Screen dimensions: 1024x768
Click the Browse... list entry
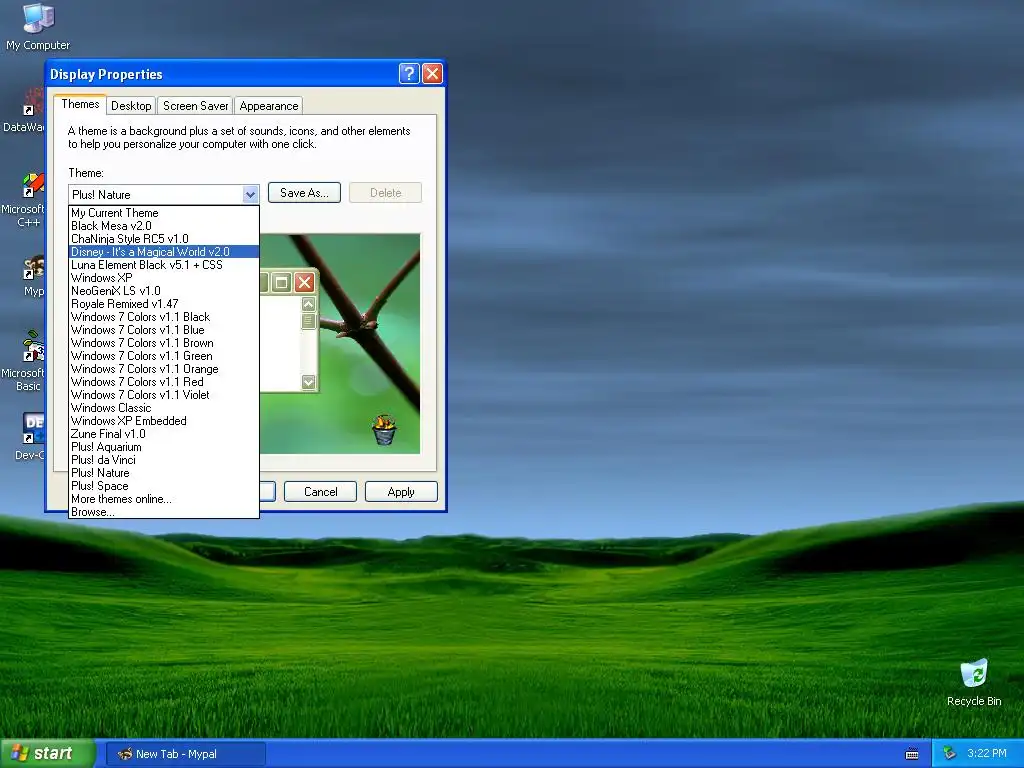point(164,512)
